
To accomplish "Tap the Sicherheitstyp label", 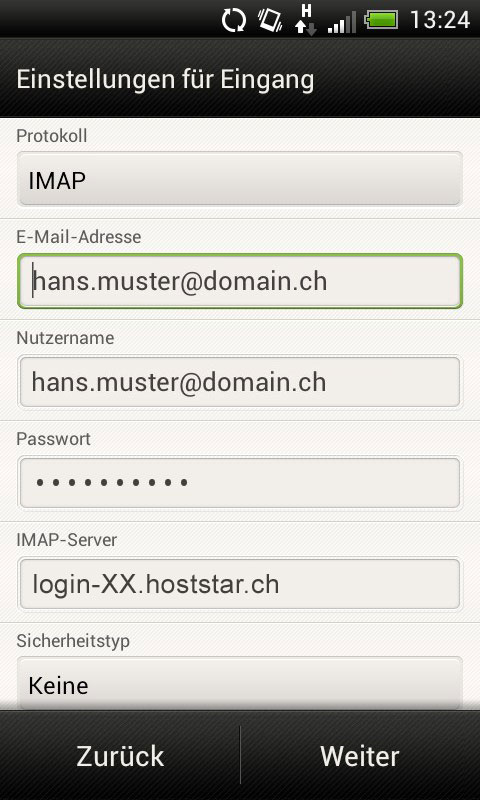I will pos(73,641).
